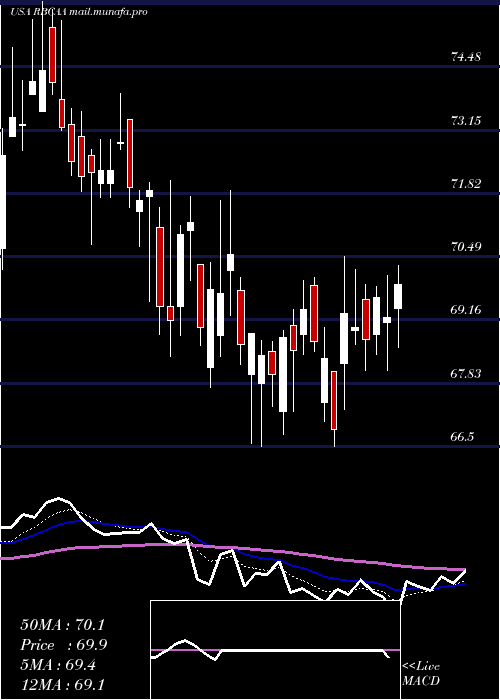Click the MACD inset chart panel
Image resolution: width=500 pixels, height=700 pixels.
click(275, 650)
